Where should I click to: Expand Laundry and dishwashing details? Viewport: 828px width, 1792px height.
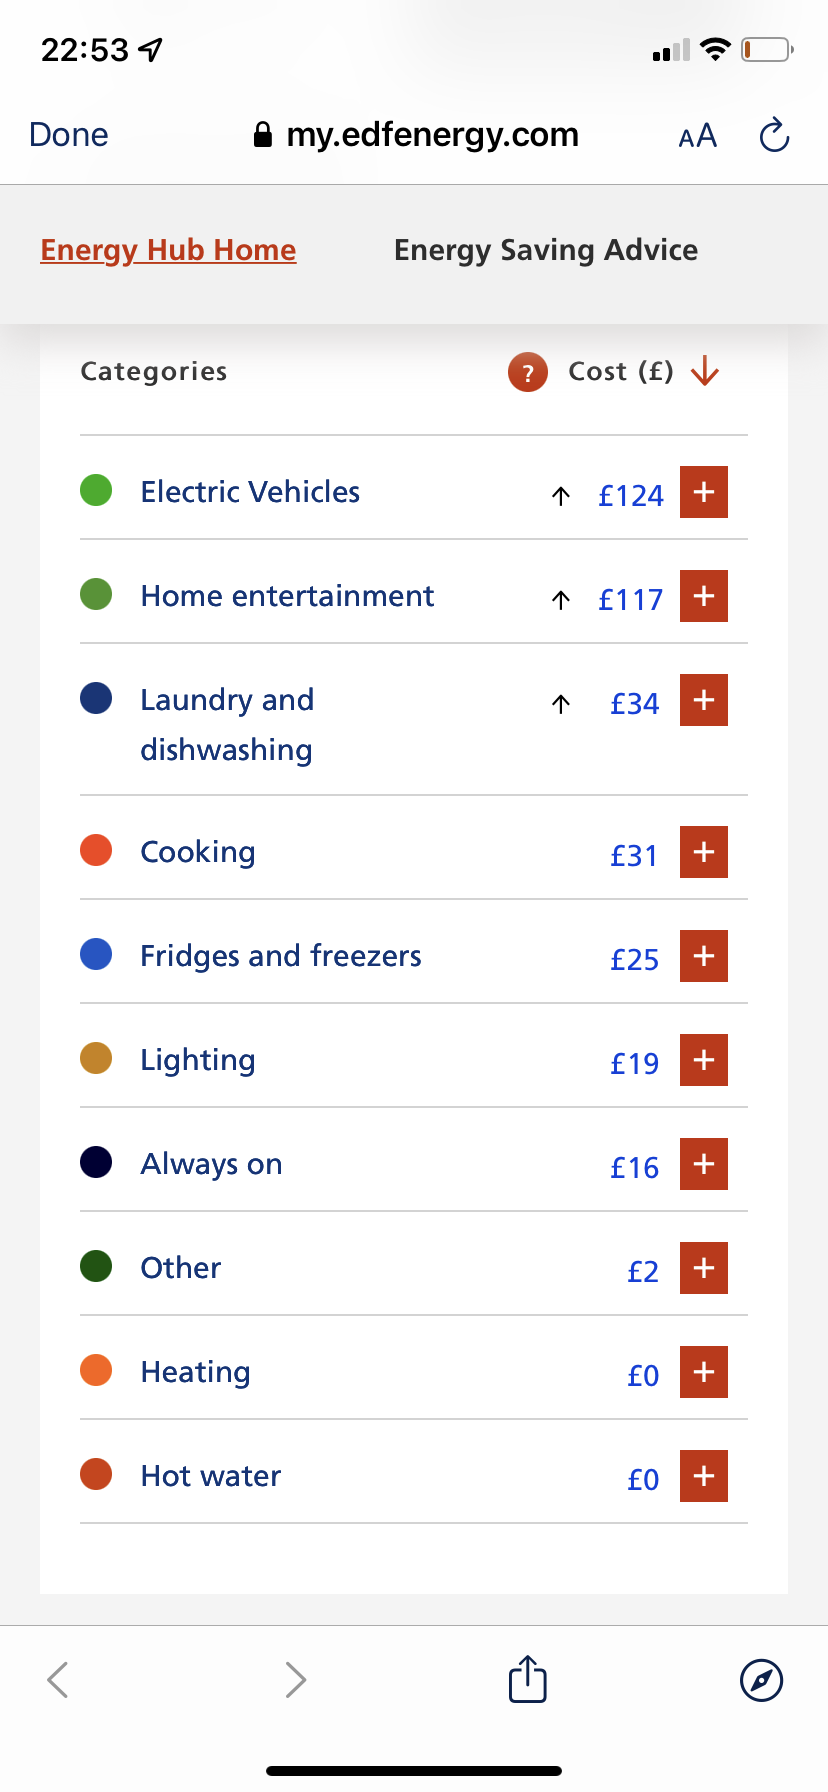coord(704,700)
